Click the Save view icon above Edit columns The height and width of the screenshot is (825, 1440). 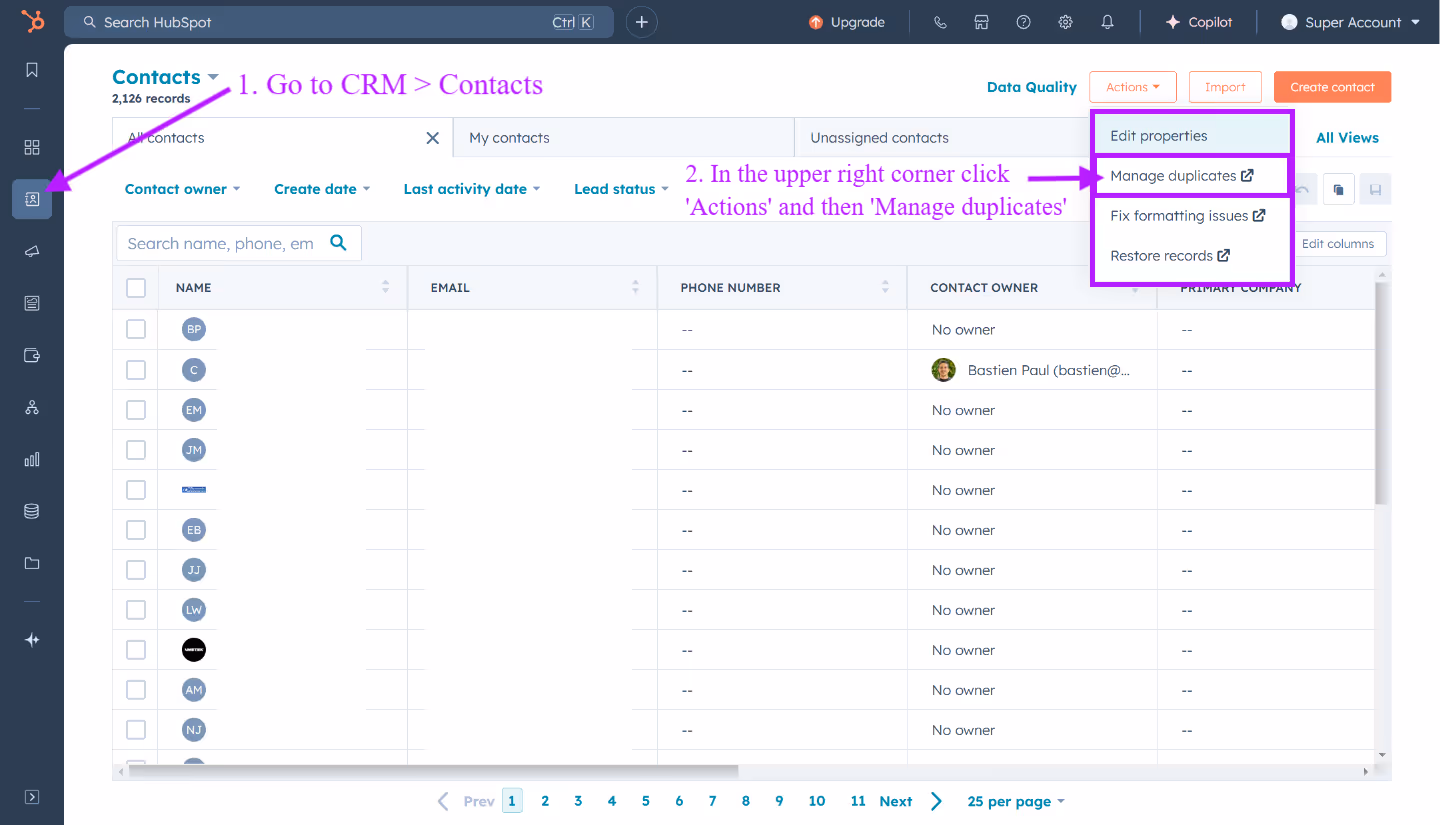coord(1375,188)
